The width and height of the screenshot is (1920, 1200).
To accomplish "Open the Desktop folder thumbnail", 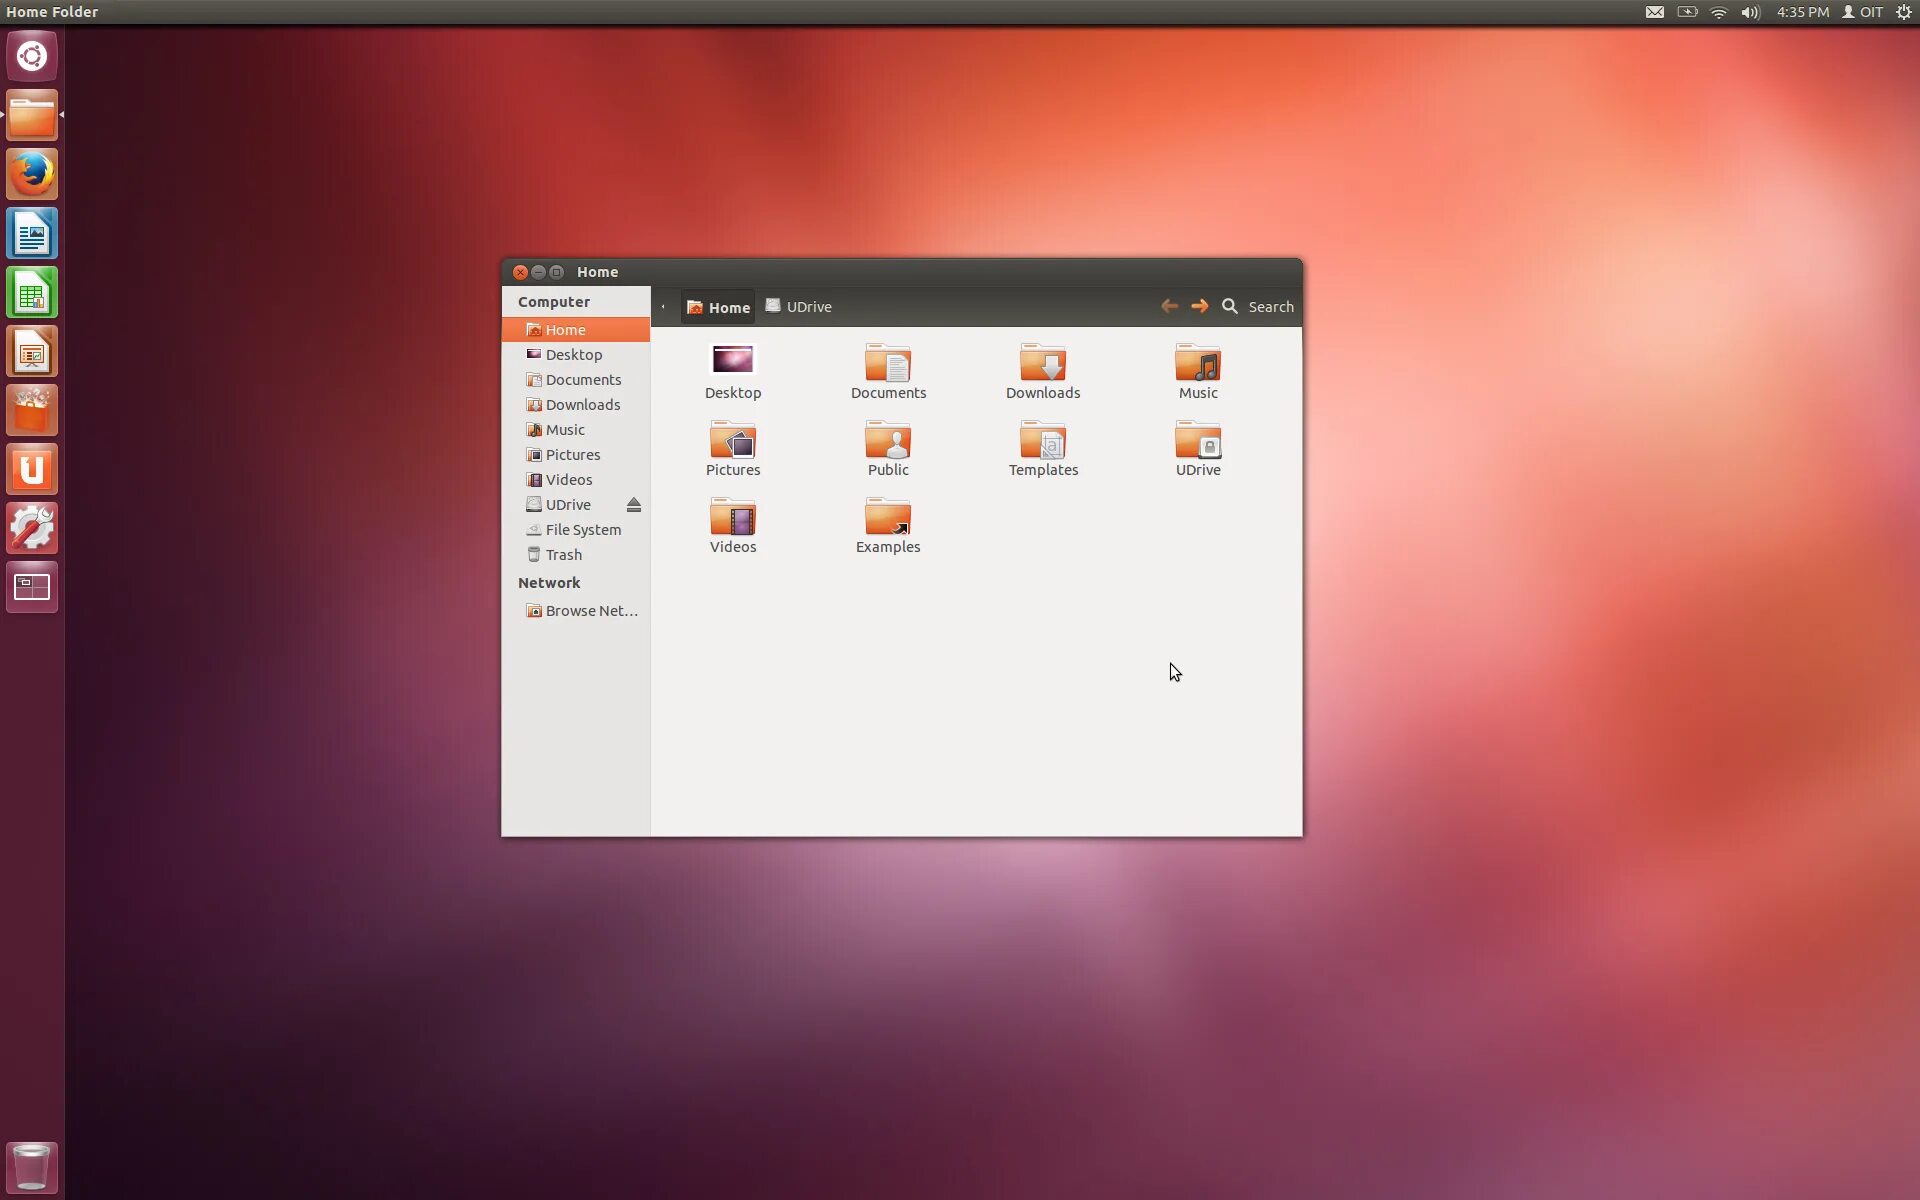I will [732, 360].
